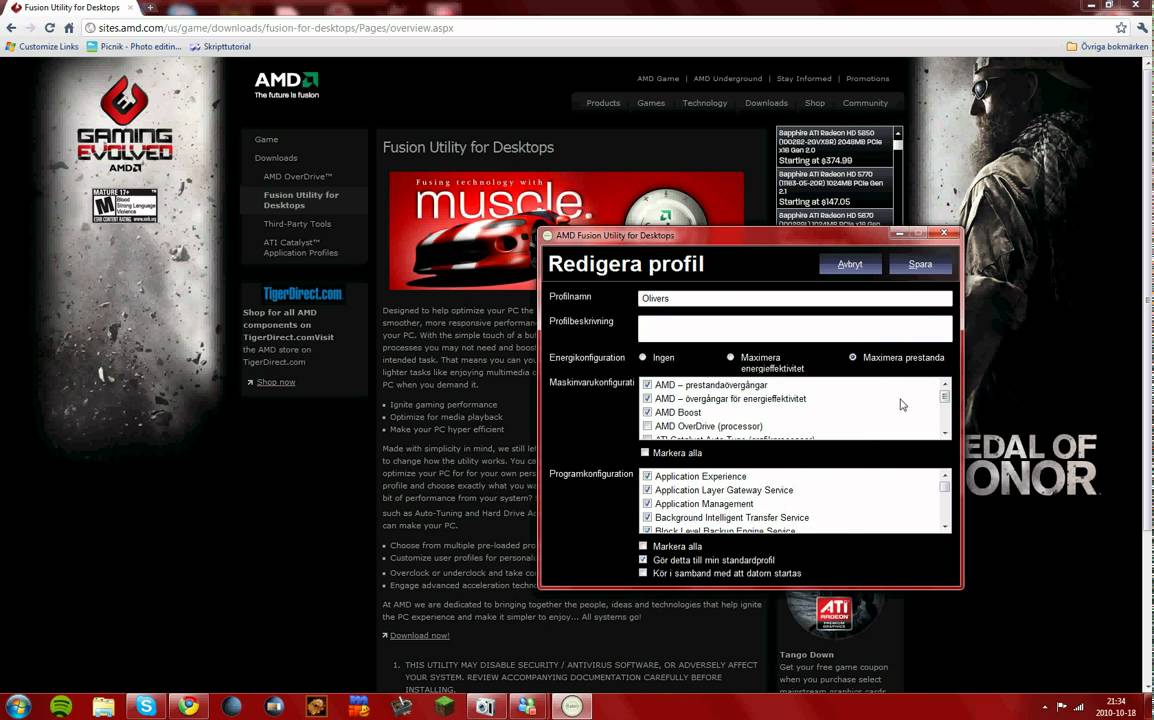1154x720 pixels.
Task: Open the AMD Game top link
Action: click(658, 79)
